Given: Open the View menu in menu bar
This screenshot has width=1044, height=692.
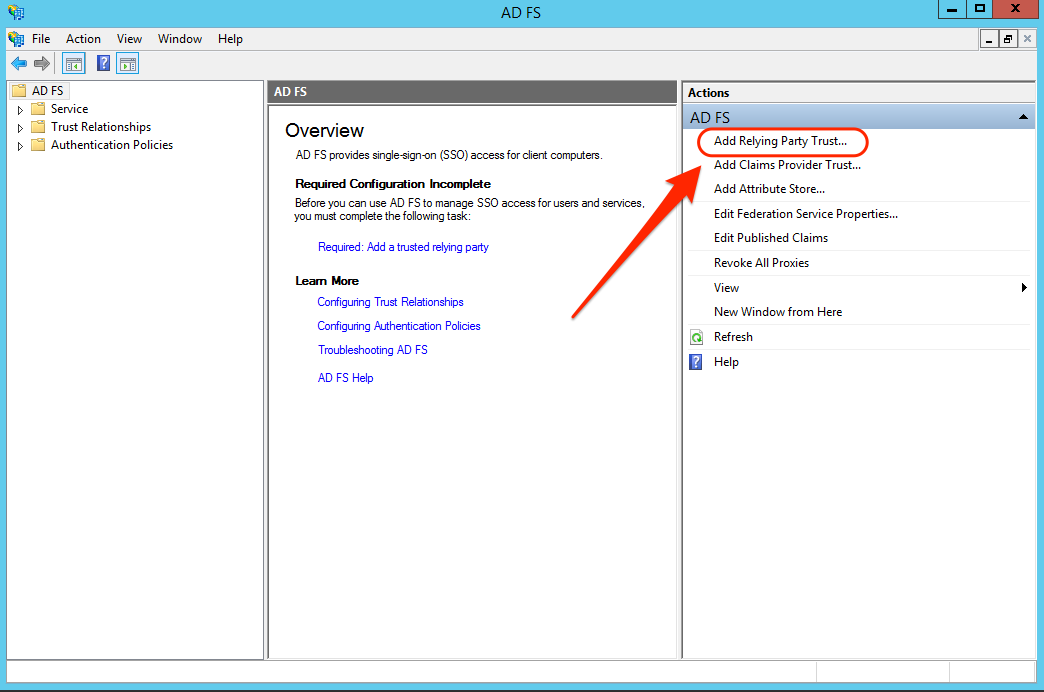Looking at the screenshot, I should pyautogui.click(x=129, y=39).
